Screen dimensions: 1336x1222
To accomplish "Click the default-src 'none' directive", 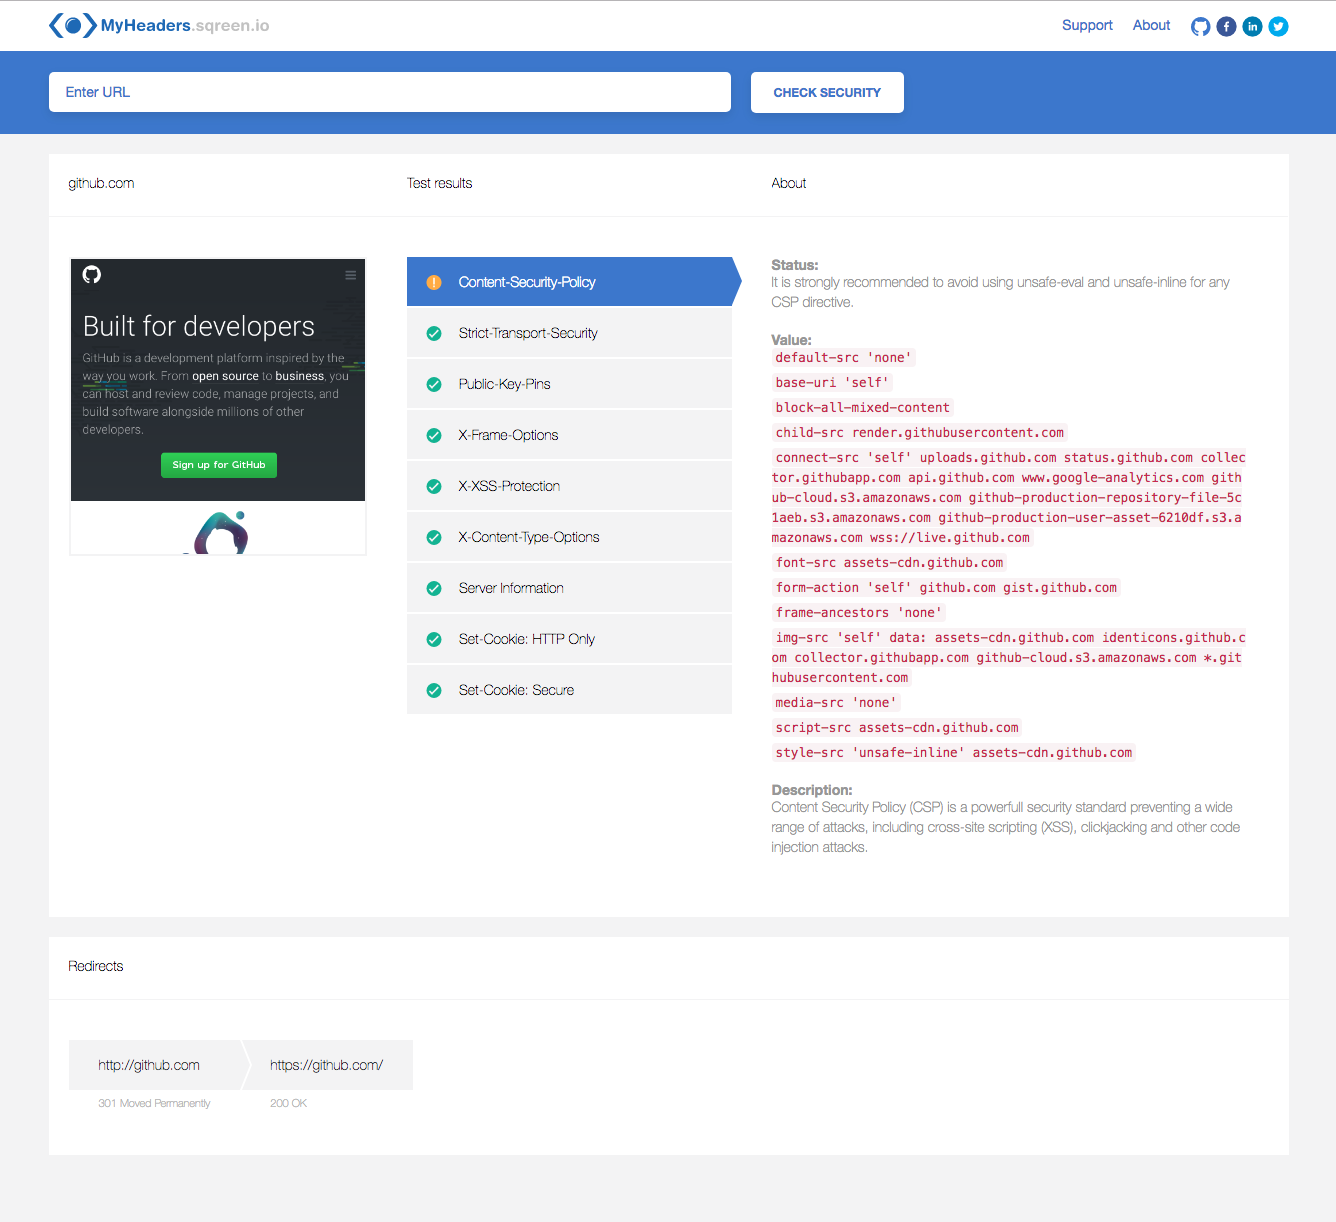I will tap(843, 358).
